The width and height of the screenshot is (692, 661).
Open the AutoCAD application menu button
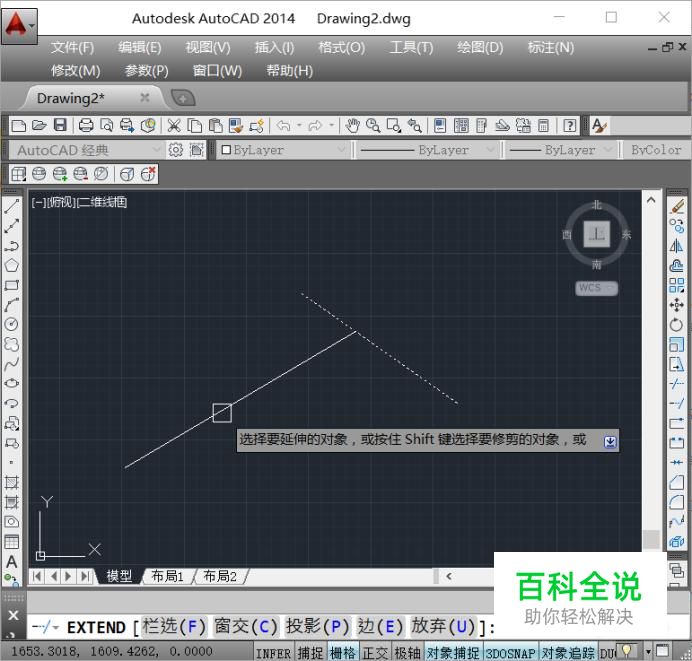click(19, 25)
